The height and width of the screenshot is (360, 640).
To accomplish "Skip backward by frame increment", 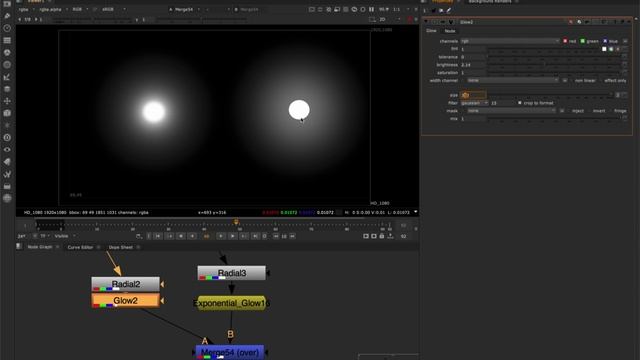I will (276, 236).
